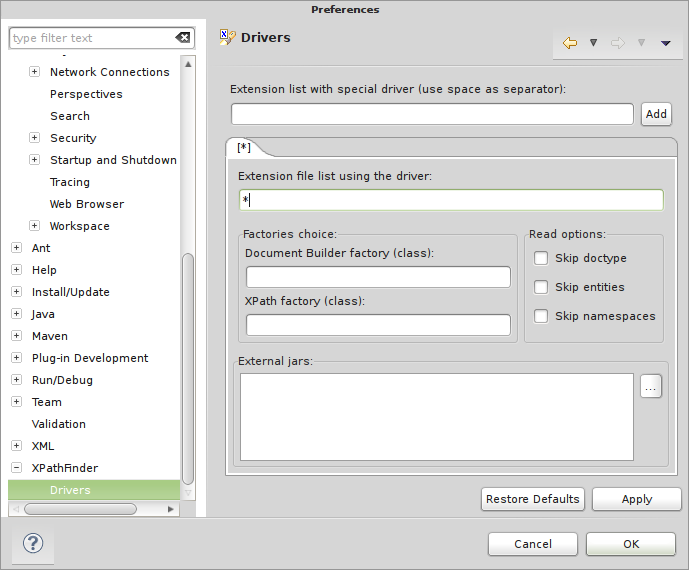689x570 pixels.
Task: Select Tracing preferences item
Action: 70,182
